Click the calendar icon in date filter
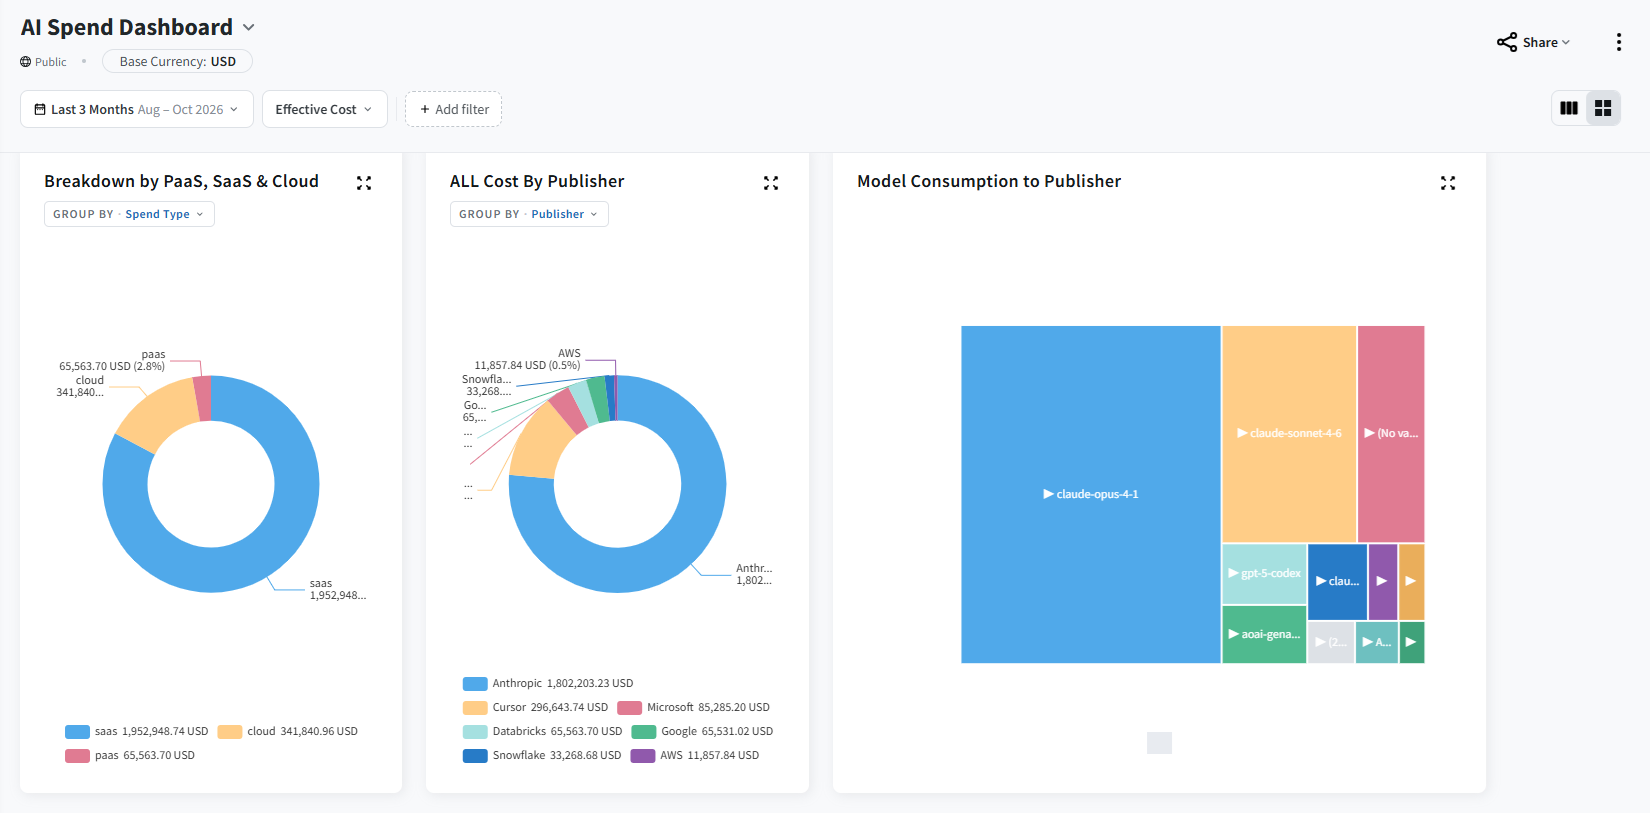Screen dimensions: 1650x813 tap(40, 109)
